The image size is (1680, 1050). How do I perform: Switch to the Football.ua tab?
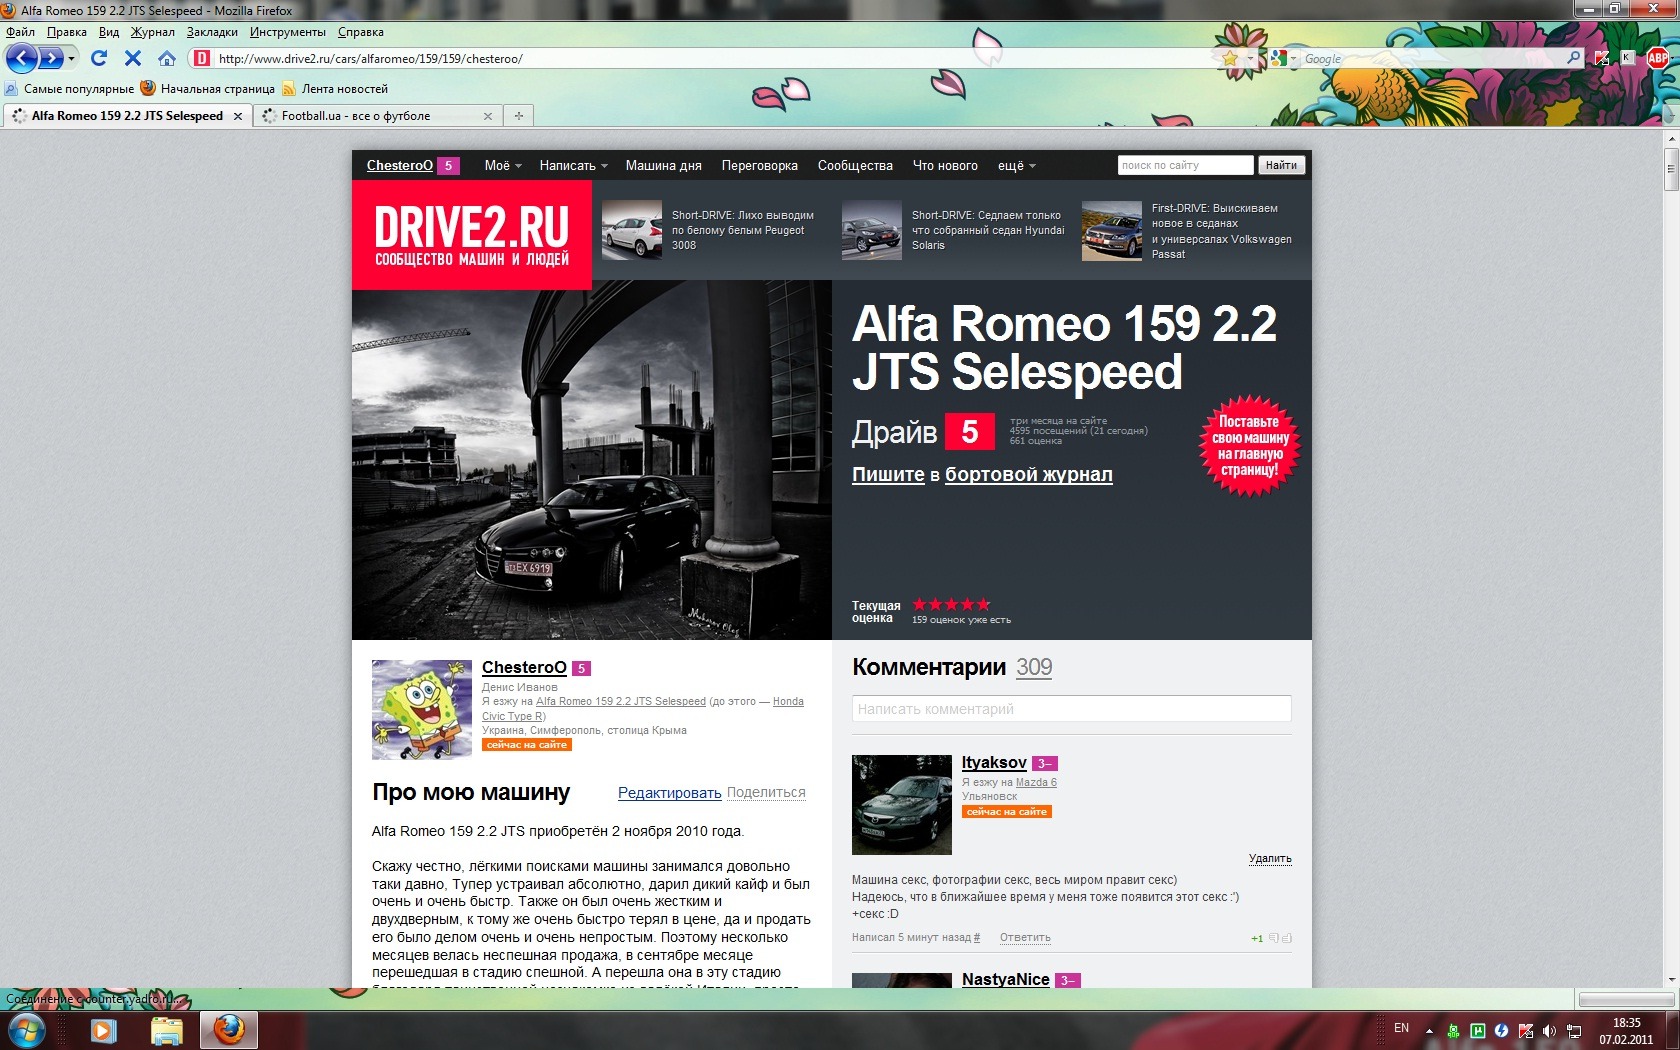pos(378,116)
